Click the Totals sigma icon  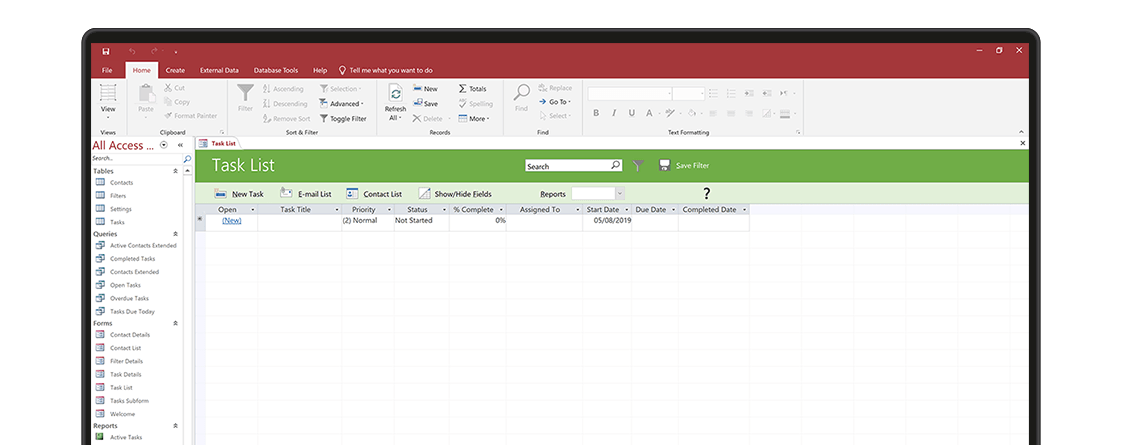tap(462, 89)
